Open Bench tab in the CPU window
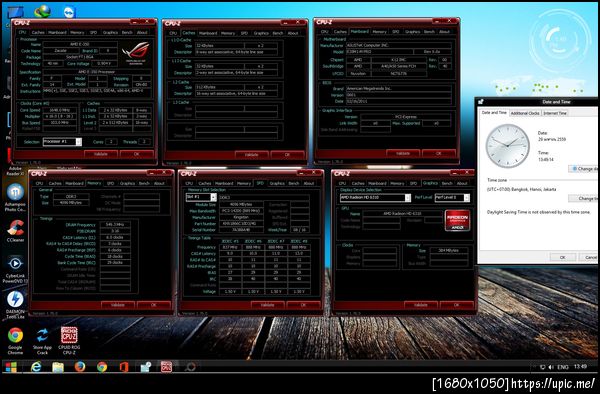The width and height of the screenshot is (600, 394). (127, 33)
